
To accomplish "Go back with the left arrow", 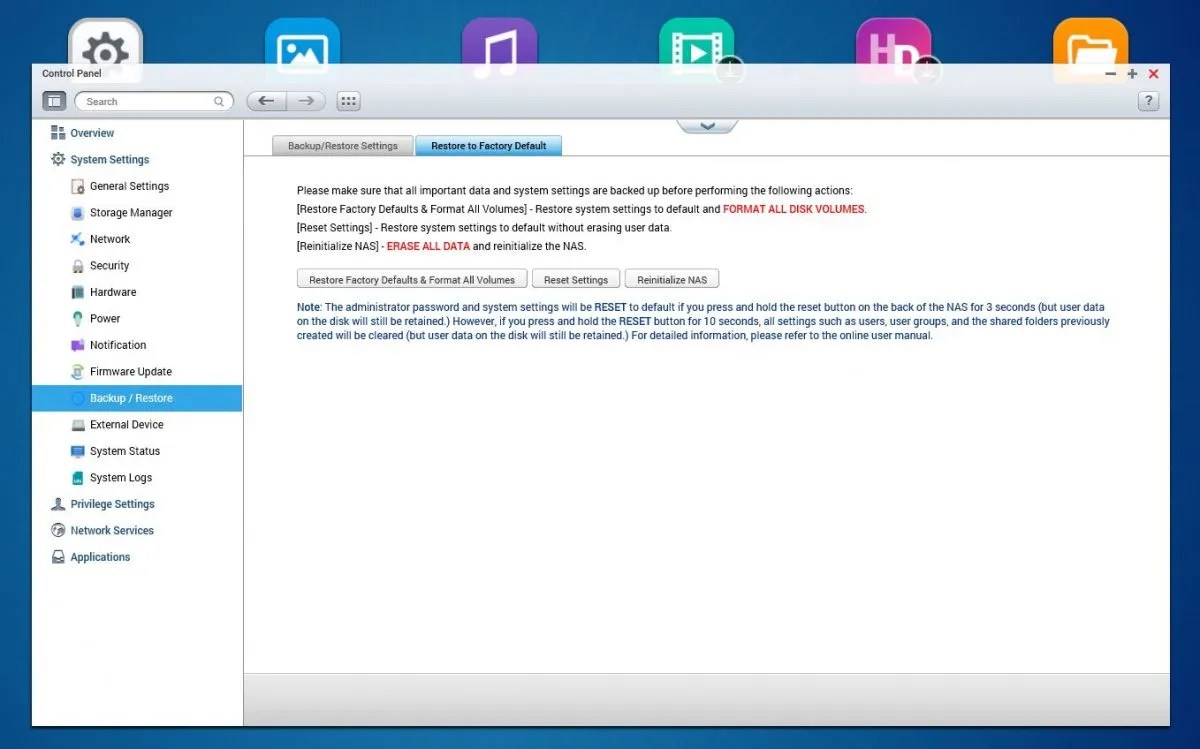I will (x=267, y=101).
